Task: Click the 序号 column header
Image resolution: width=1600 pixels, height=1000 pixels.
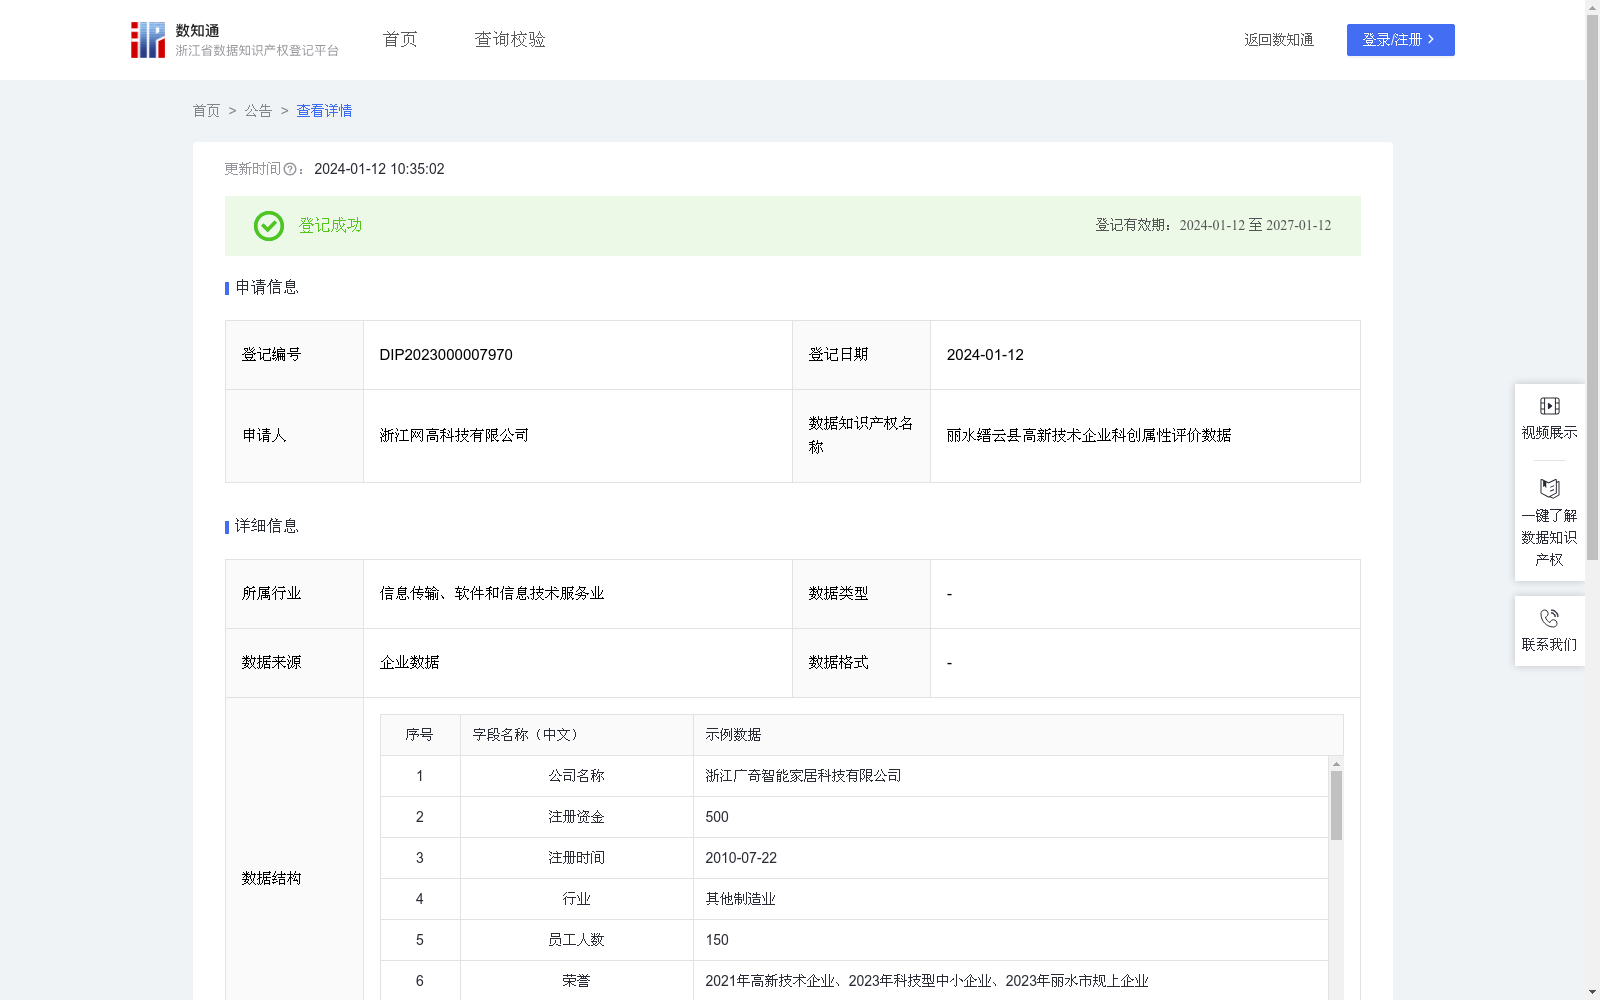Action: pyautogui.click(x=419, y=735)
